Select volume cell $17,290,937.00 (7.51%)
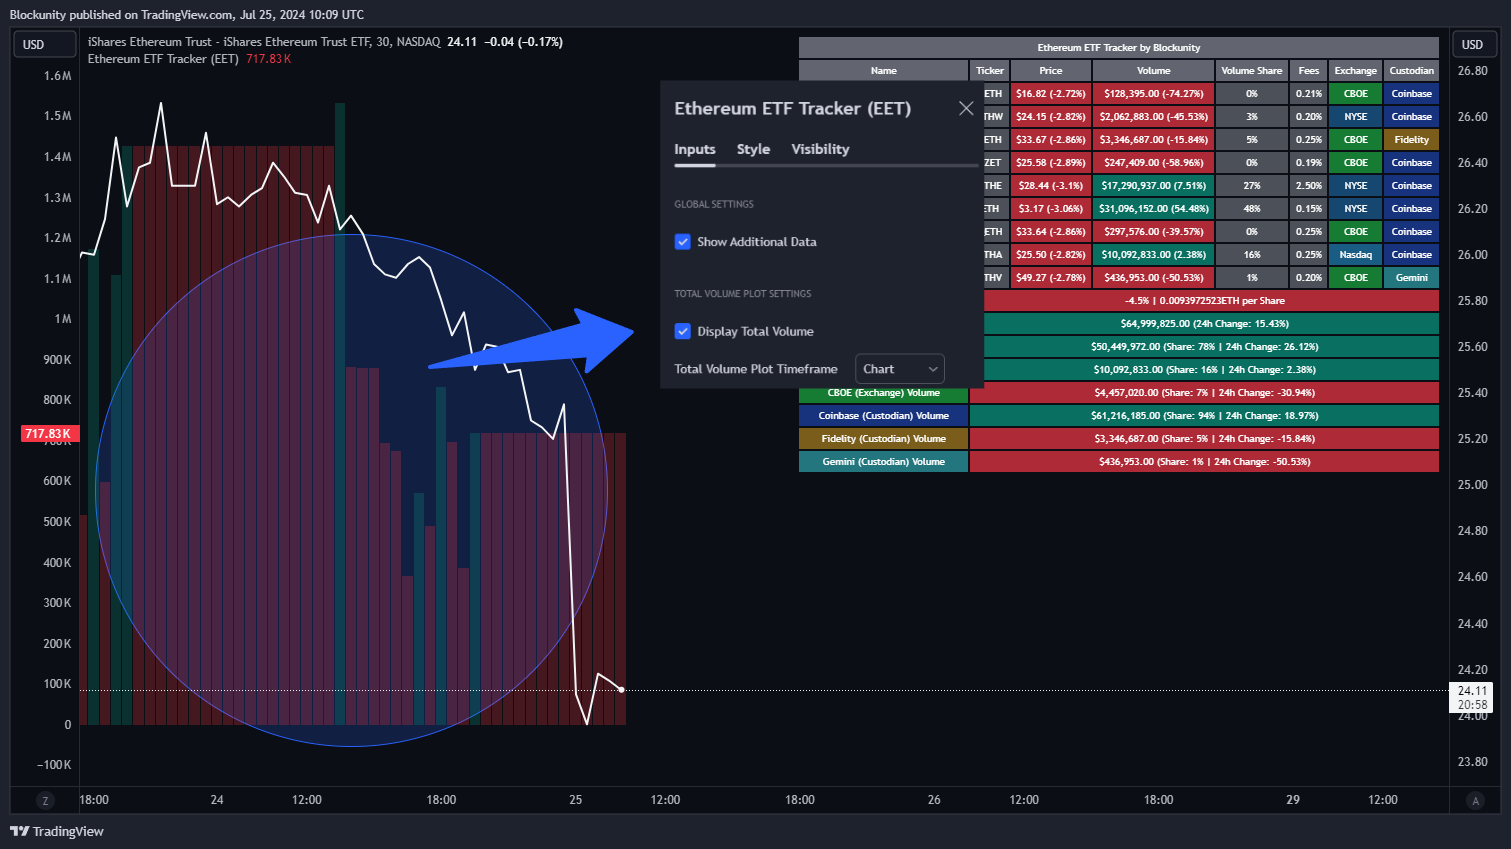Image resolution: width=1511 pixels, height=849 pixels. click(1154, 185)
